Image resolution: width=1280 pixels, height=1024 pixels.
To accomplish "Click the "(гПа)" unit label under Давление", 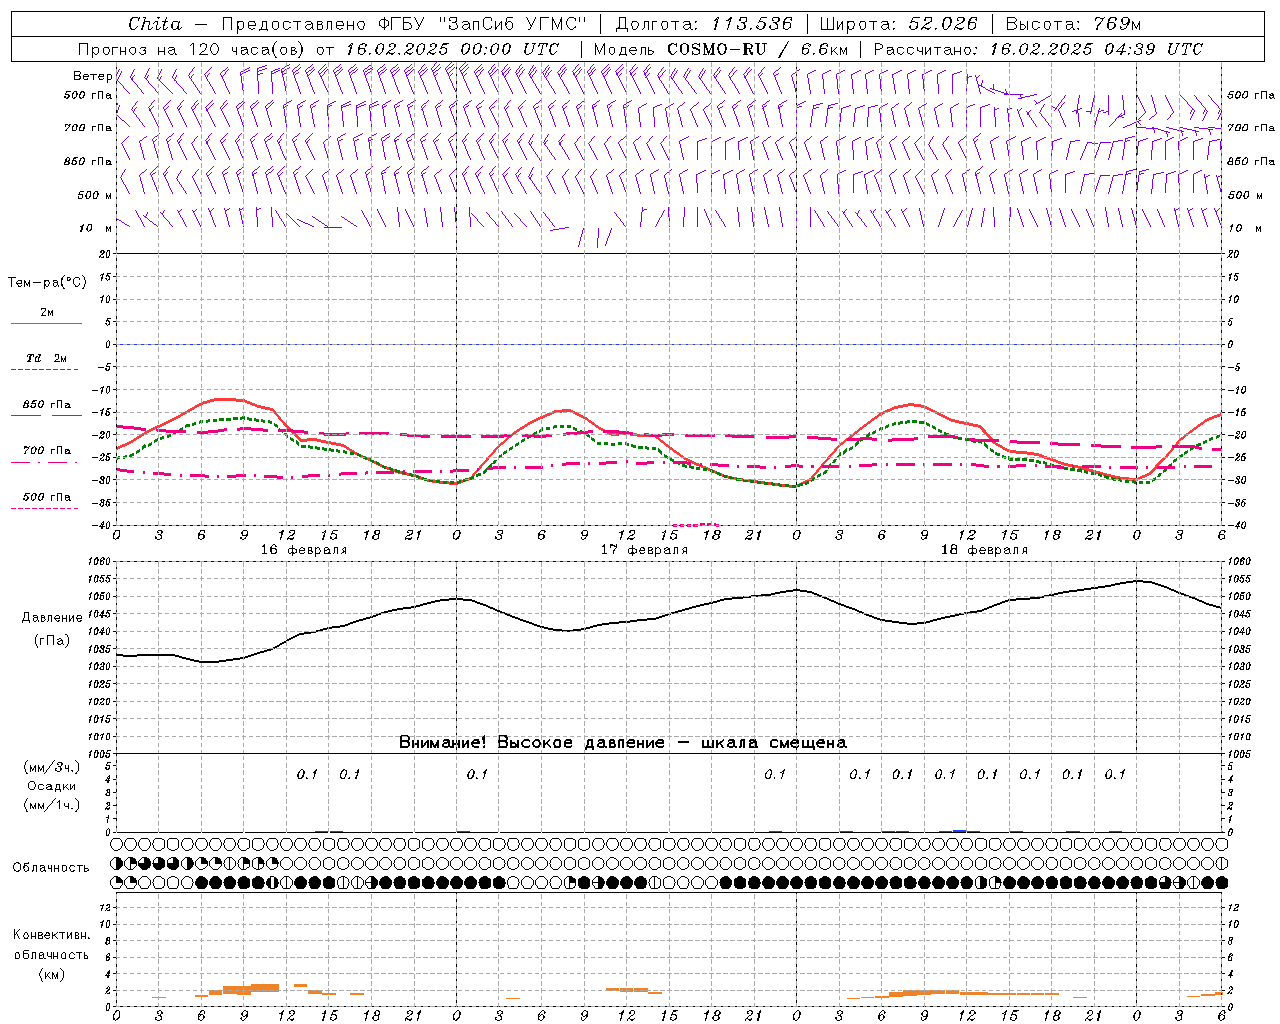I will tap(52, 641).
